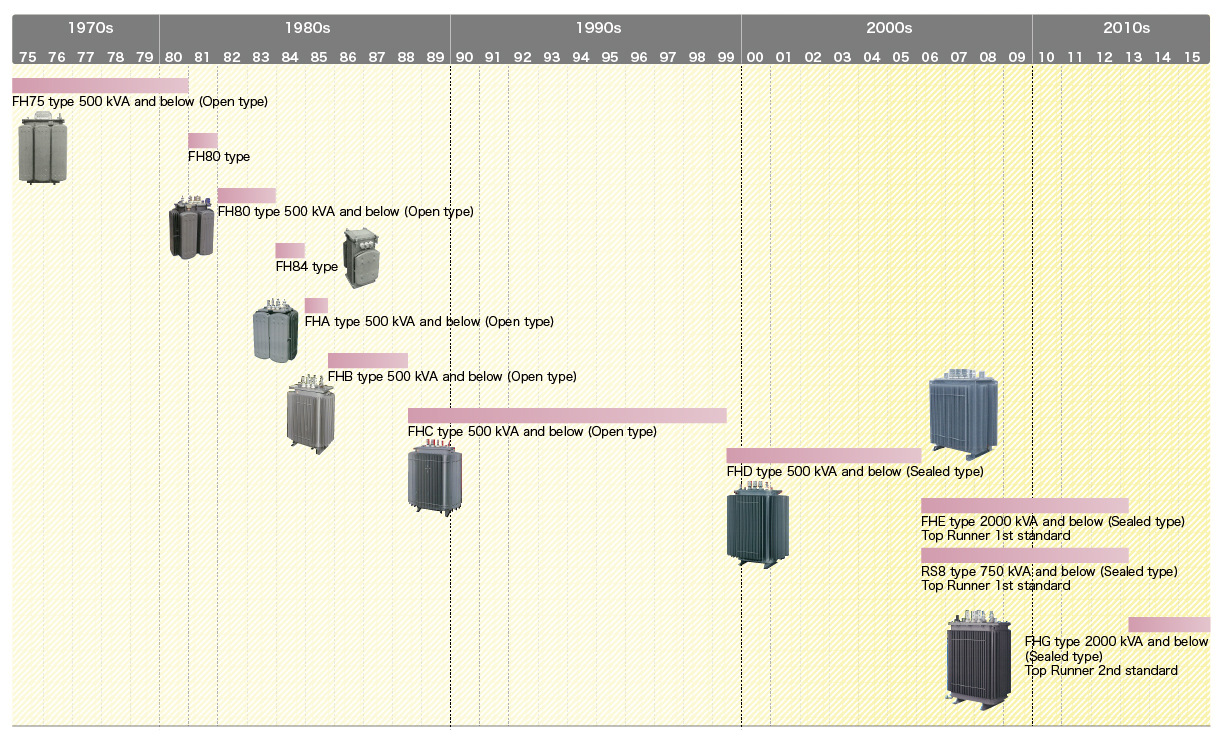Click the year 89 column header

[x=435, y=57]
